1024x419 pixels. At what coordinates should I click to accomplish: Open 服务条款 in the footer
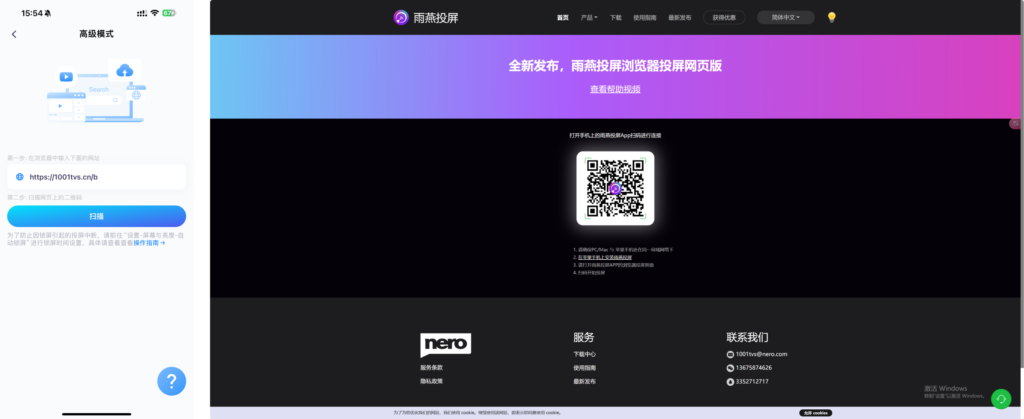click(432, 367)
